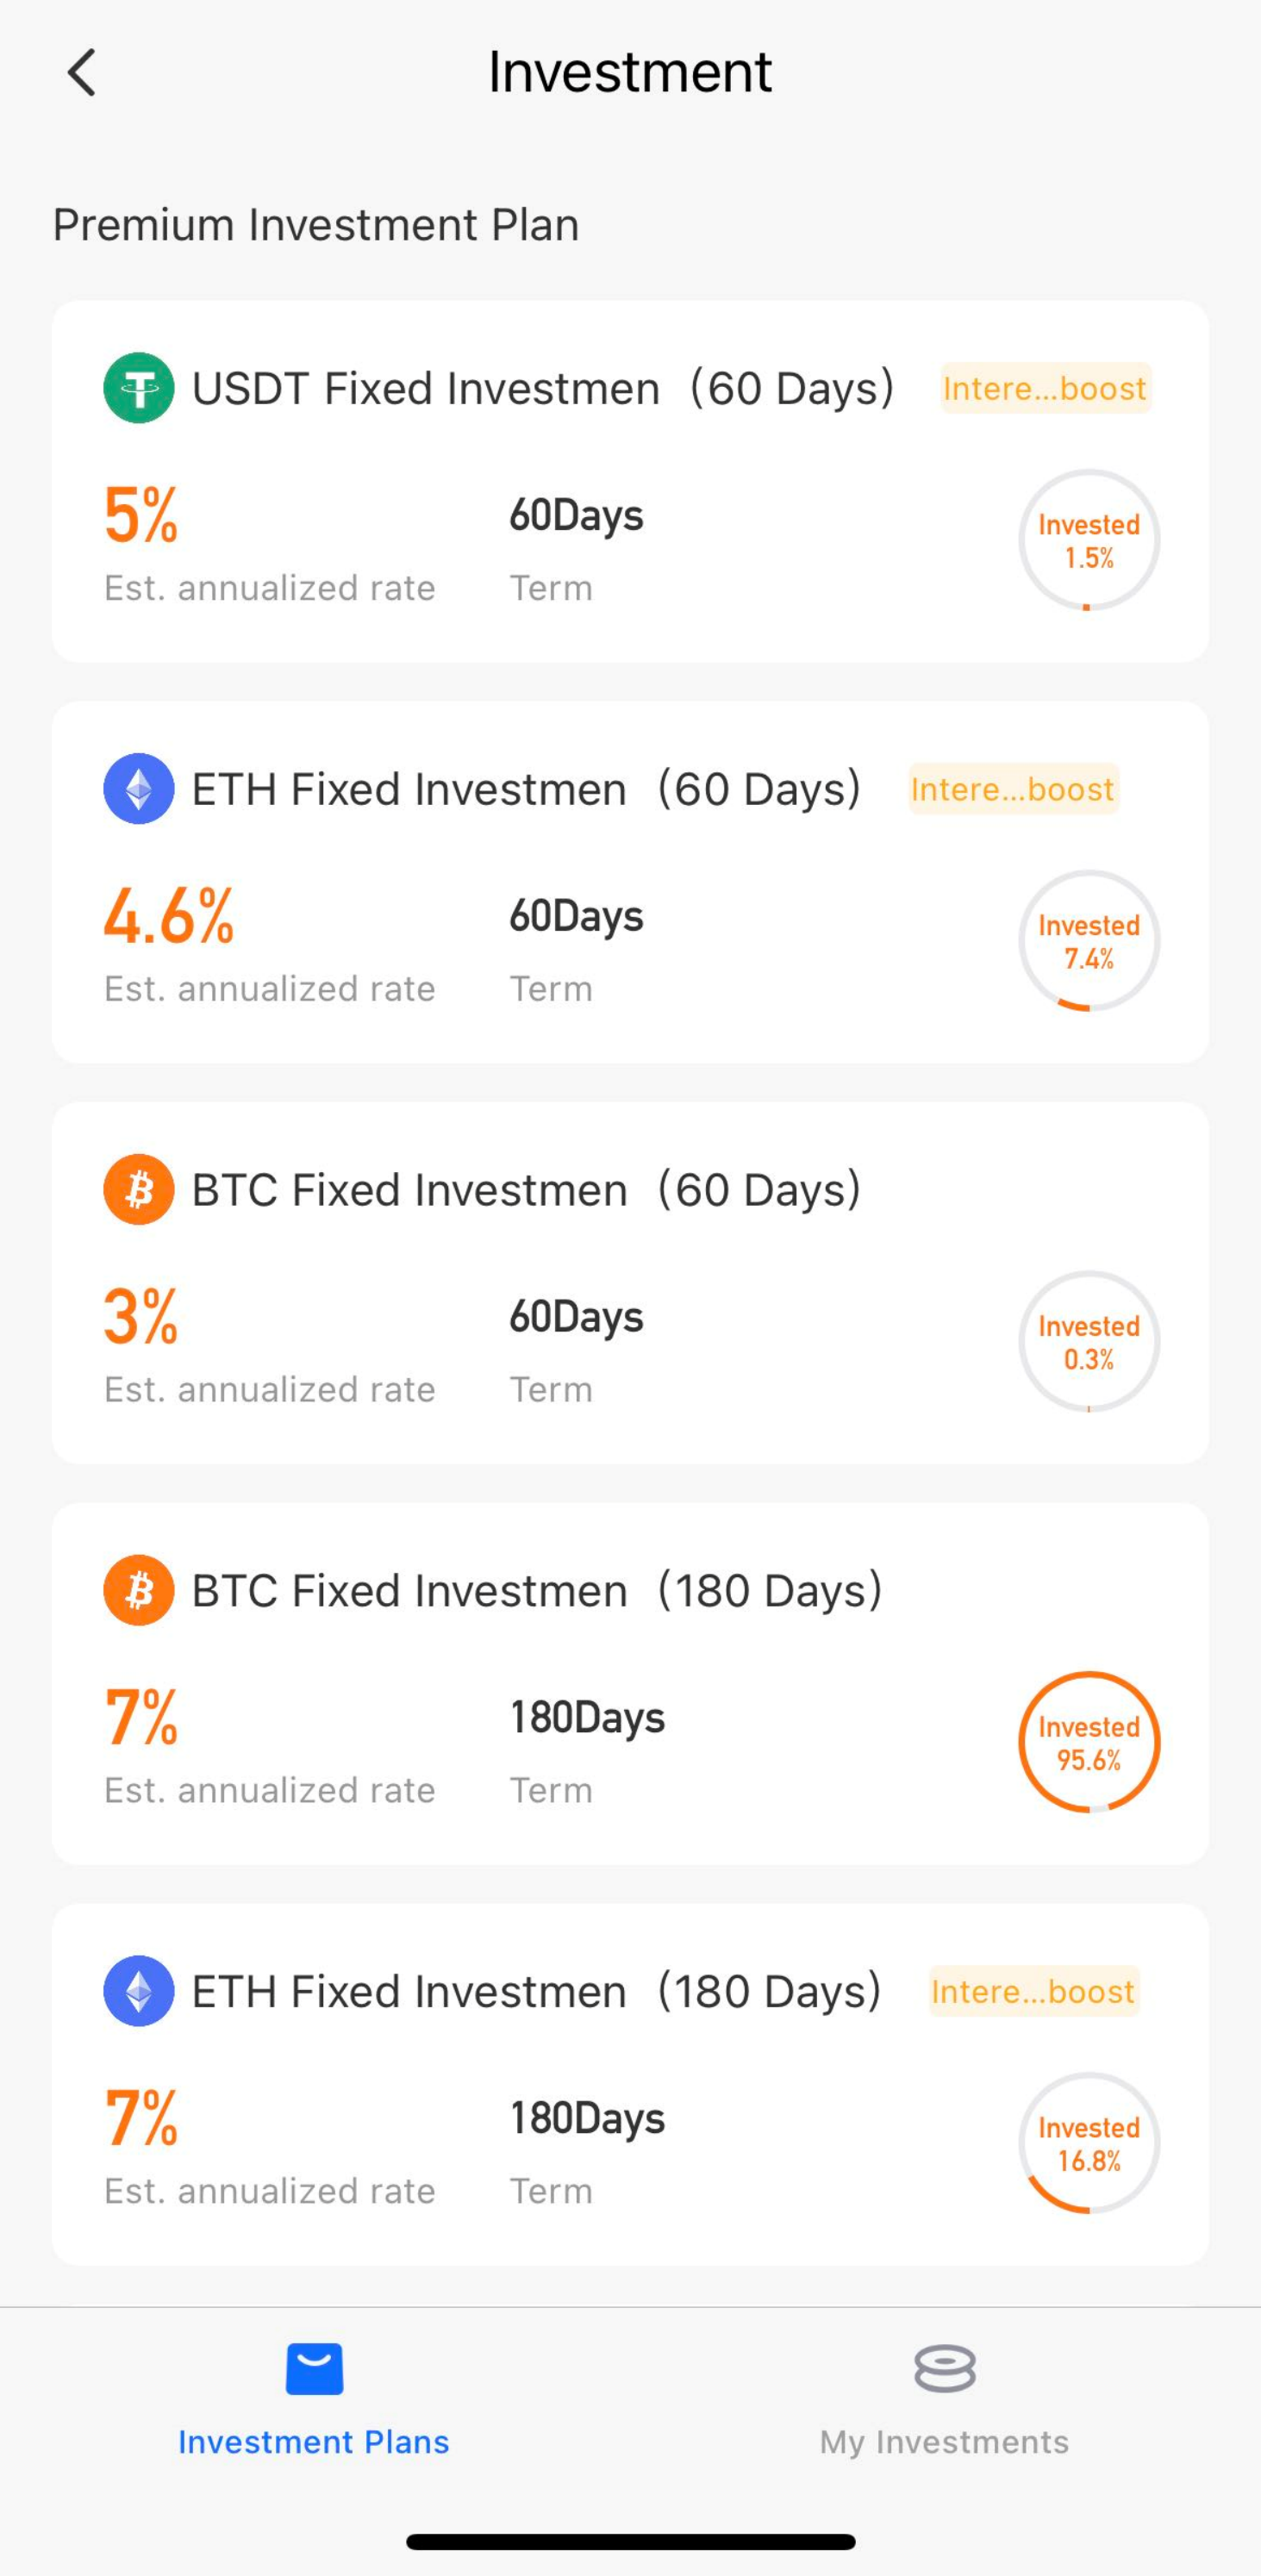Tap the My Investments coins icon
This screenshot has width=1261, height=2576.
[944, 2368]
